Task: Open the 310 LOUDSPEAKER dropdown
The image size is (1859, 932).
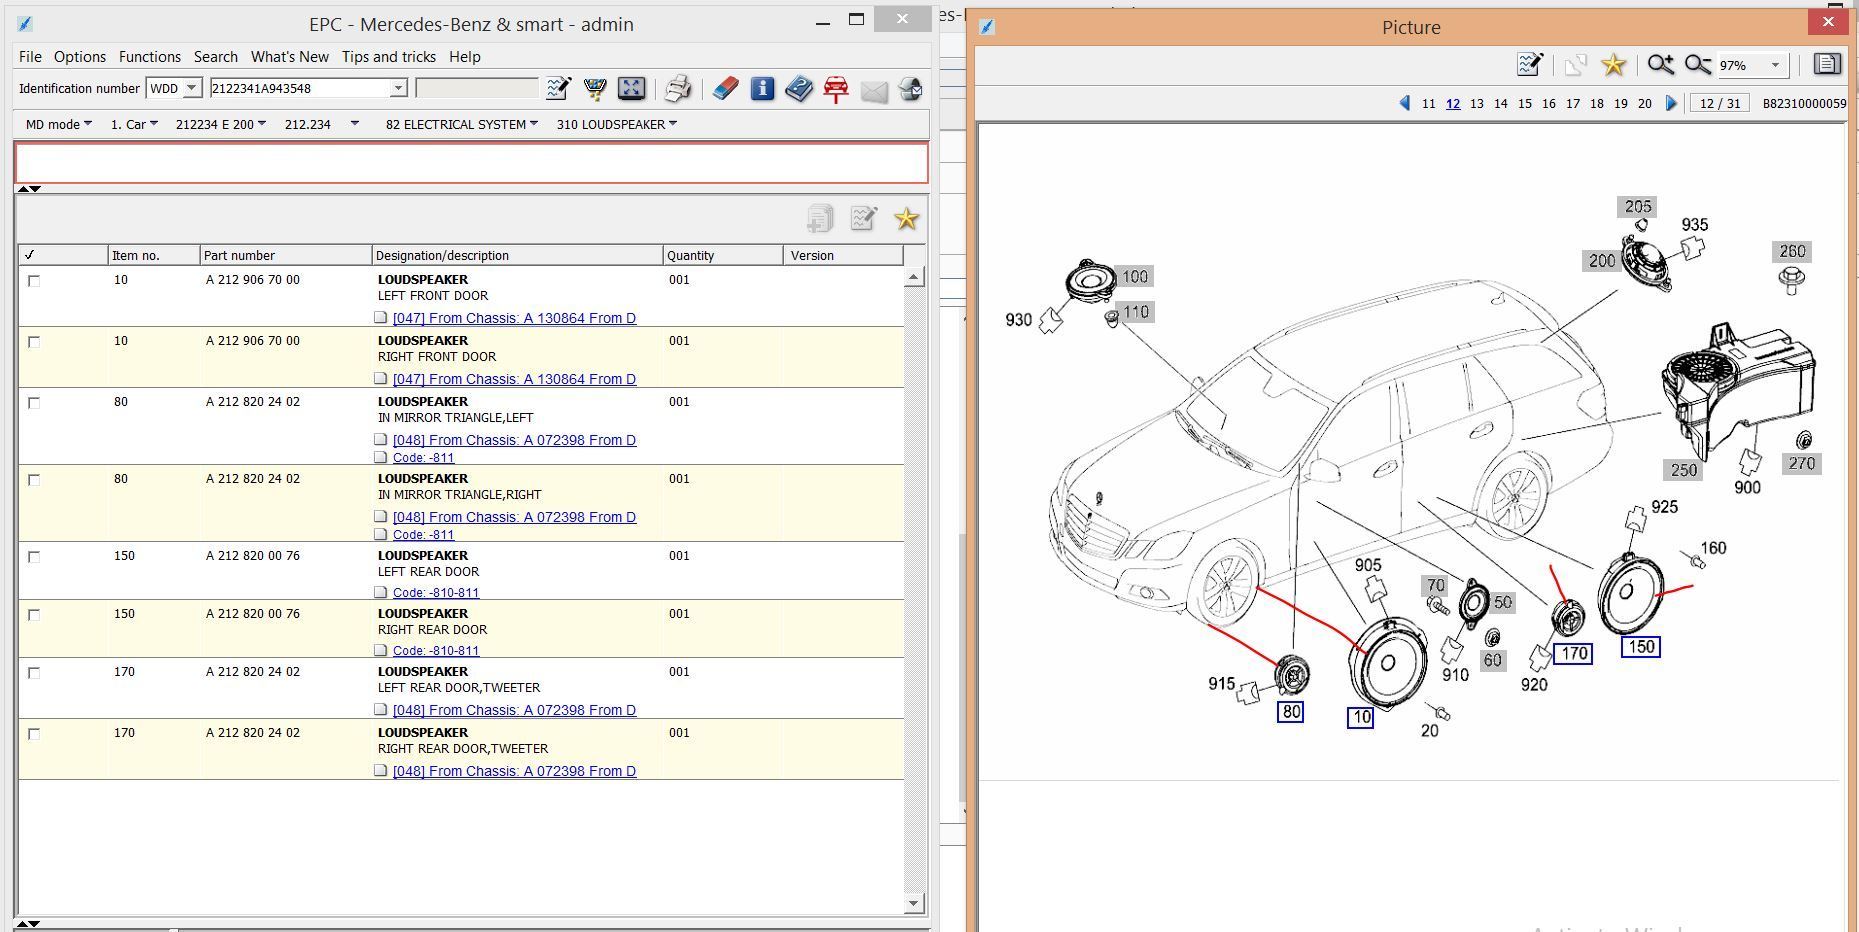Action: coord(616,124)
